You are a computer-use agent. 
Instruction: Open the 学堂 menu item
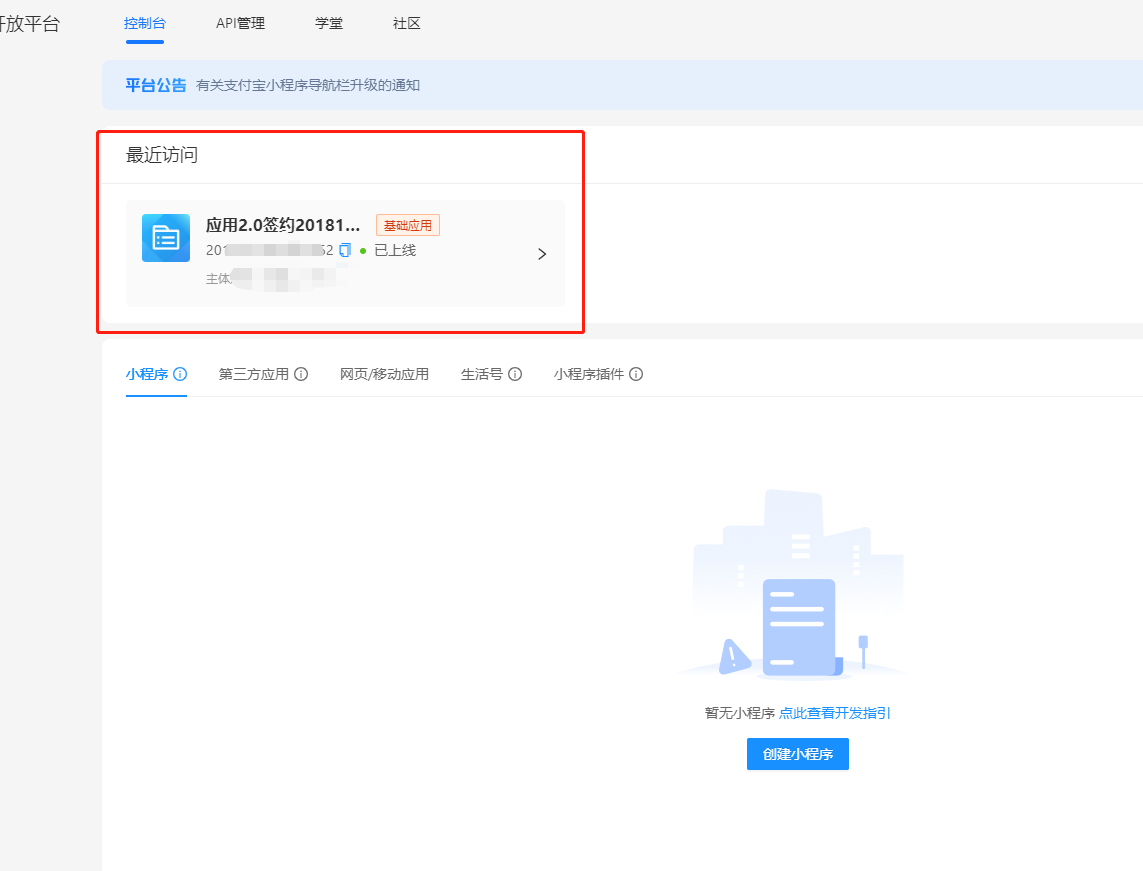click(x=328, y=23)
